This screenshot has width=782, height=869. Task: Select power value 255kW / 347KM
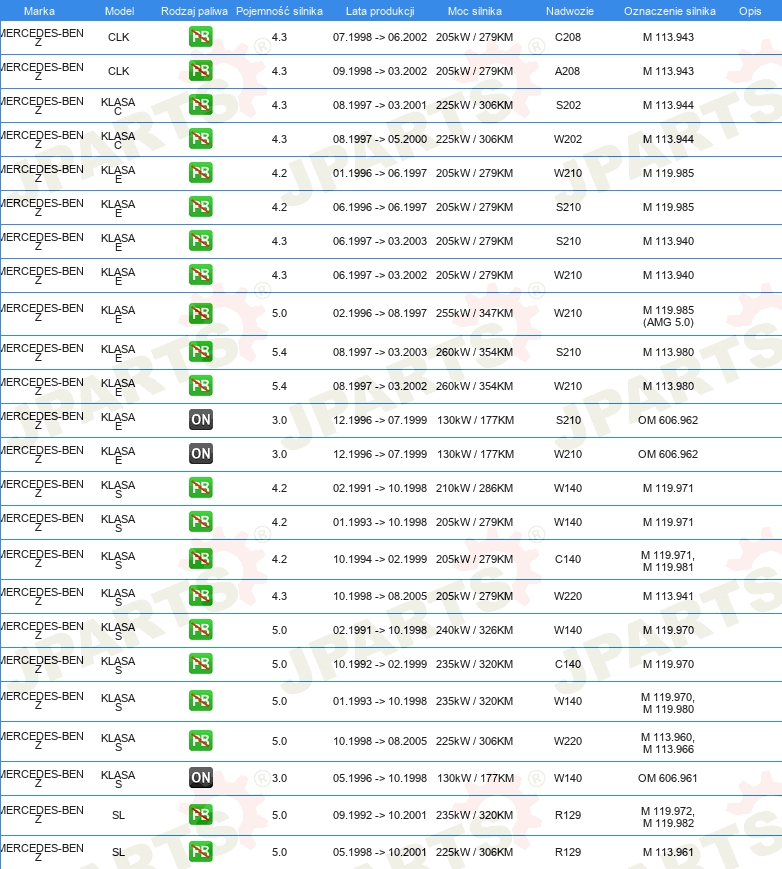pos(474,313)
